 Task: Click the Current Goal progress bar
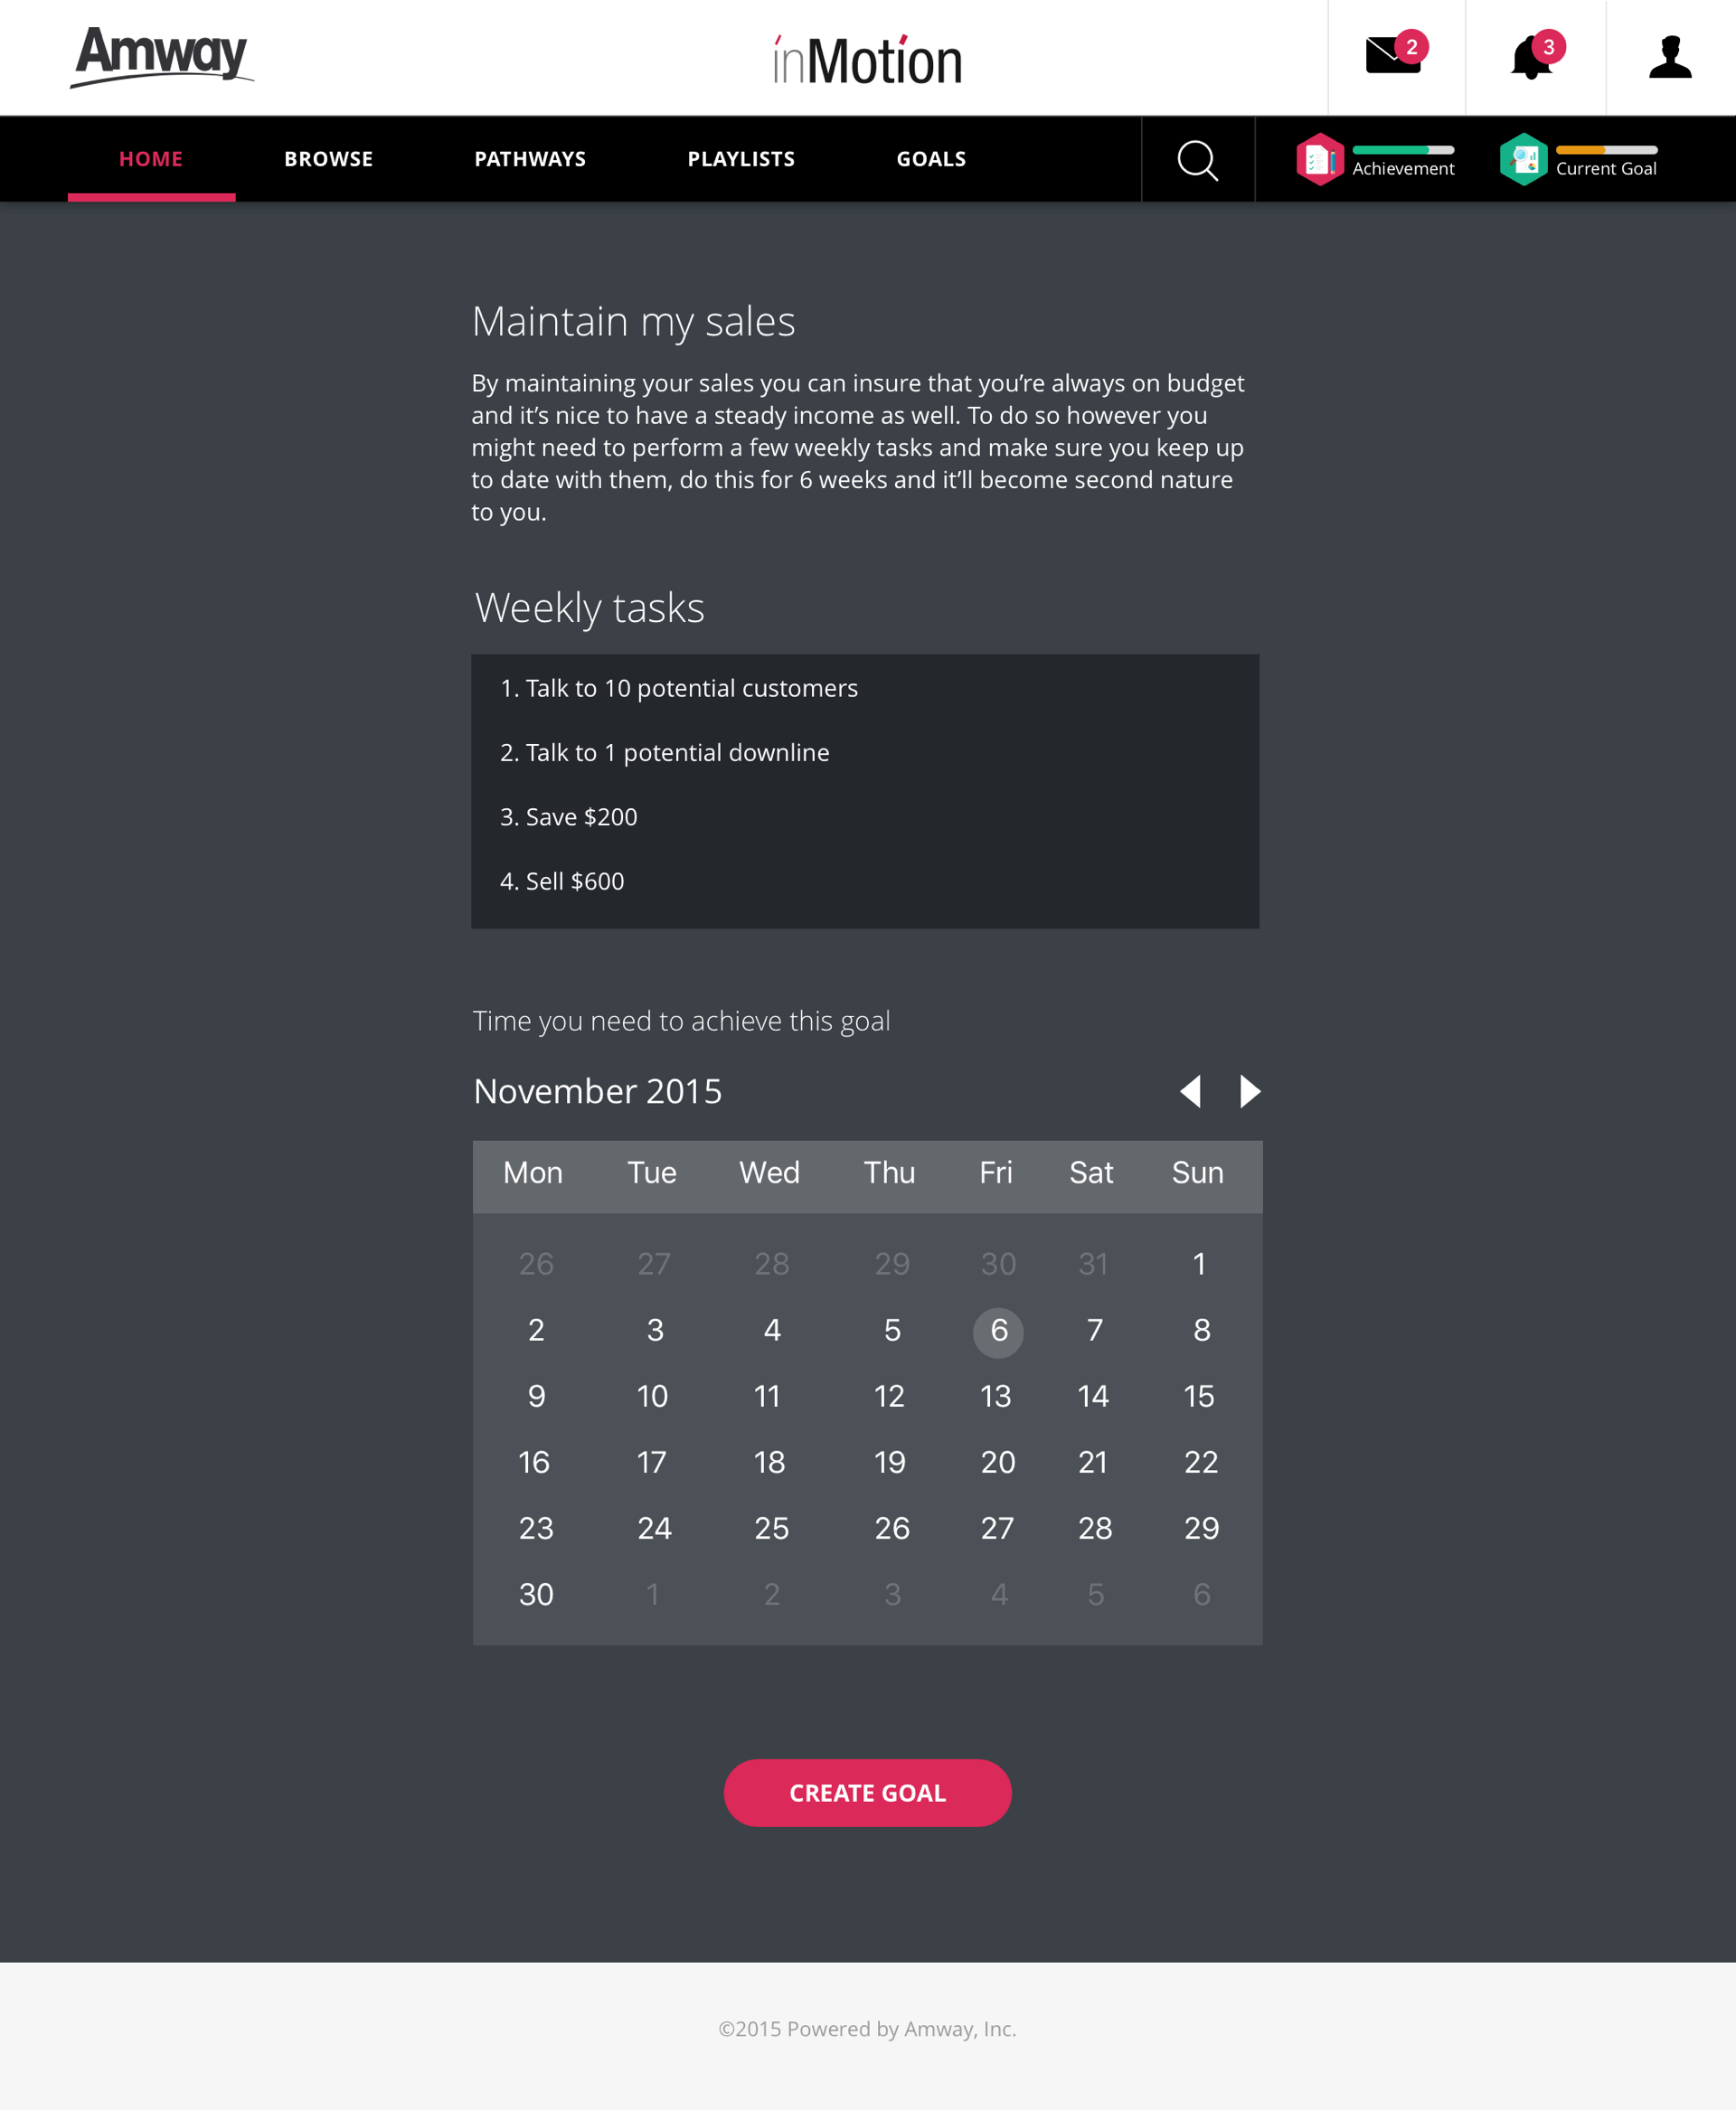1606,150
